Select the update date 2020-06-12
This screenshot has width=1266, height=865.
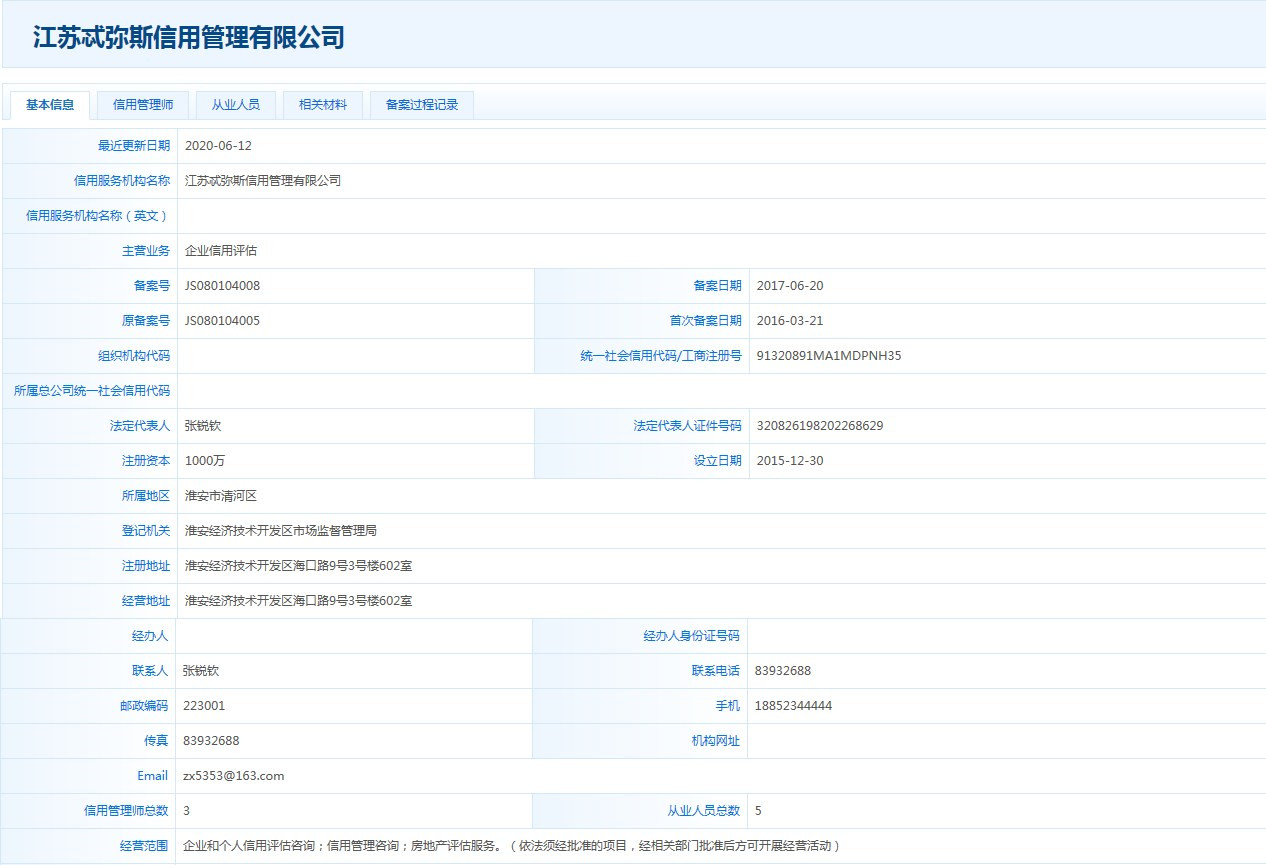(219, 146)
